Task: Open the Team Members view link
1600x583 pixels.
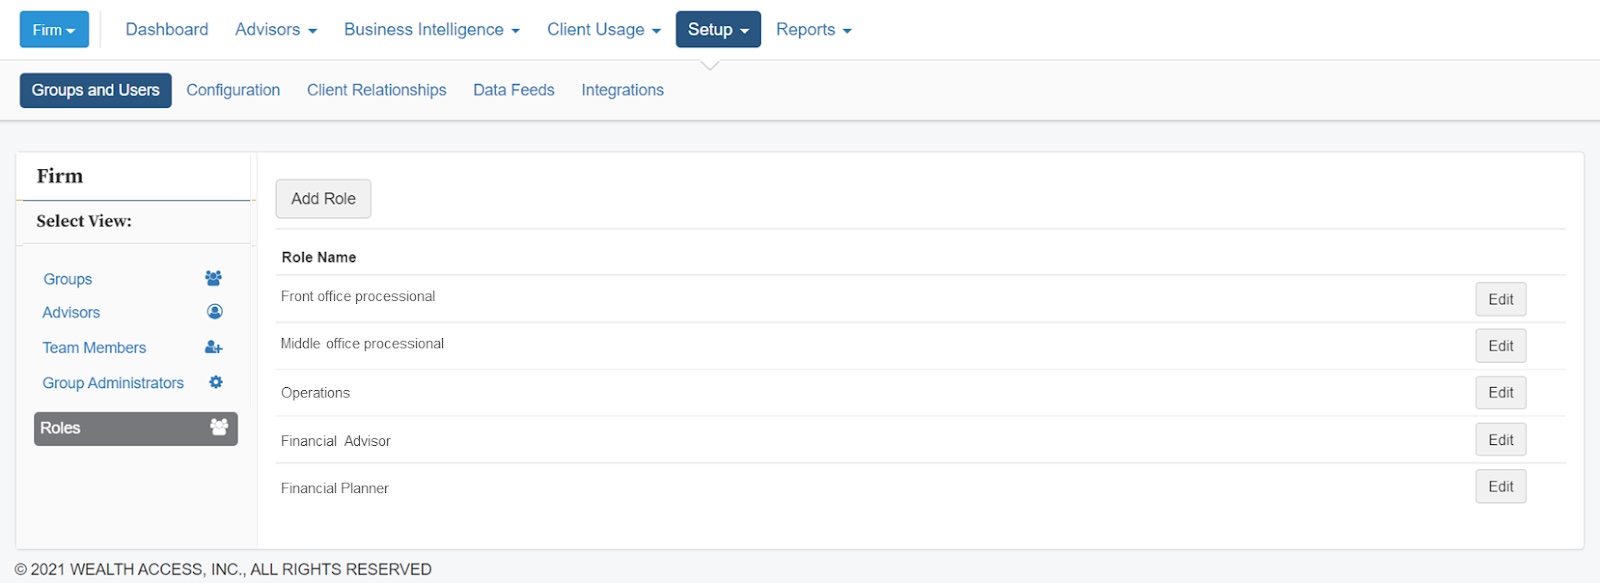Action: click(94, 348)
